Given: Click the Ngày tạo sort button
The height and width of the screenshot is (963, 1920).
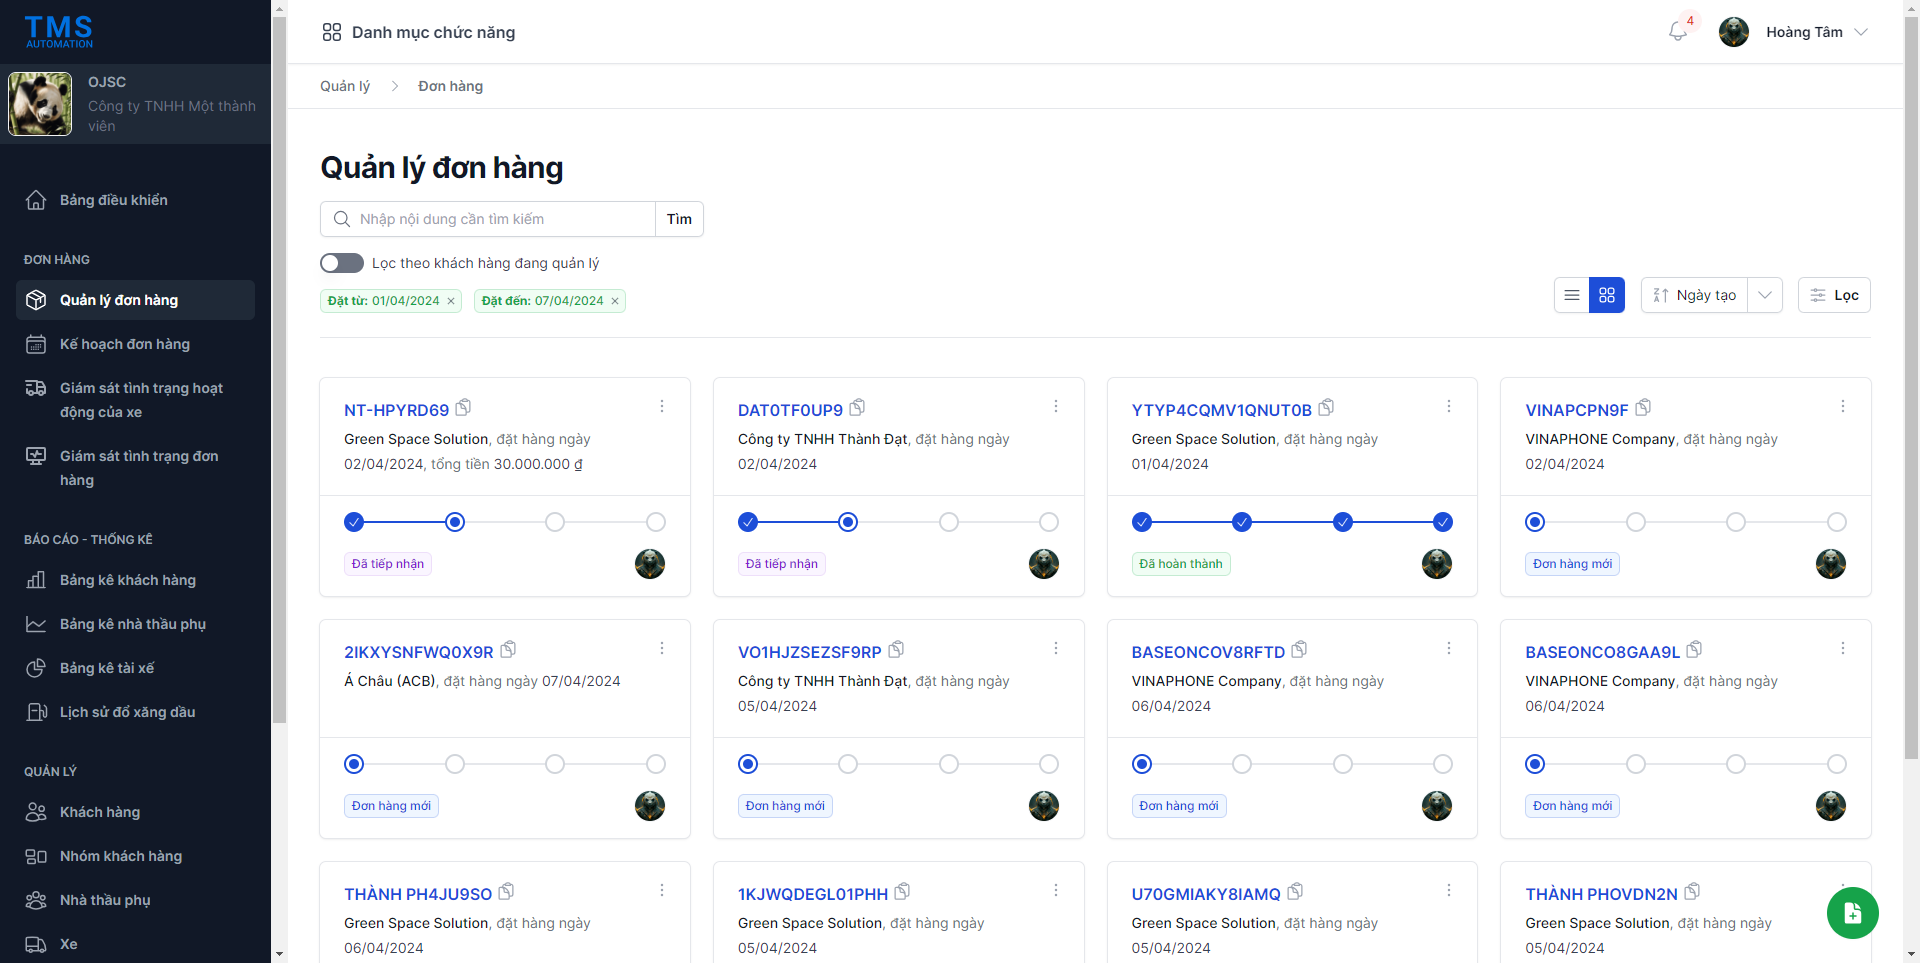Looking at the screenshot, I should (1695, 295).
